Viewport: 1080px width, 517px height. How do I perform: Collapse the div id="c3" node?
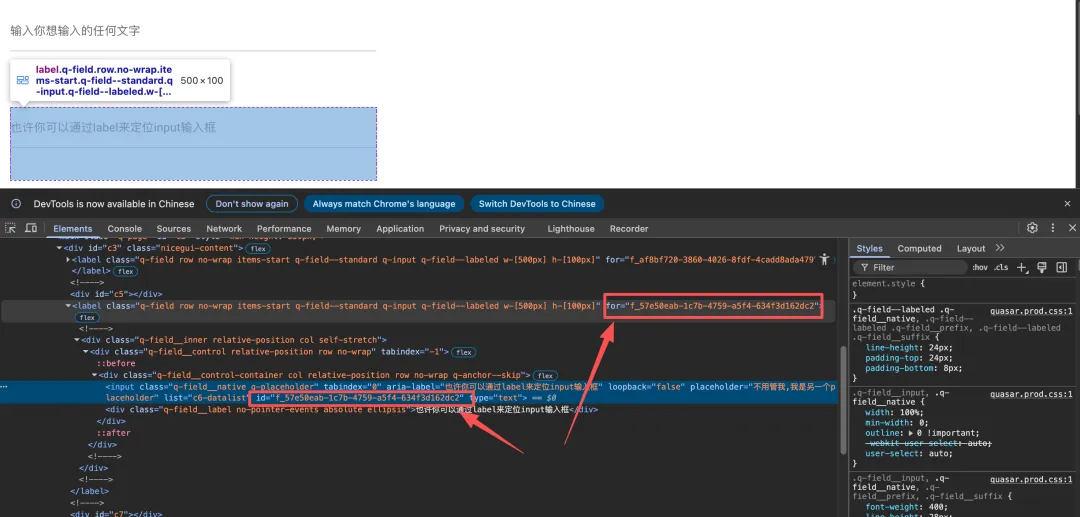click(x=59, y=248)
